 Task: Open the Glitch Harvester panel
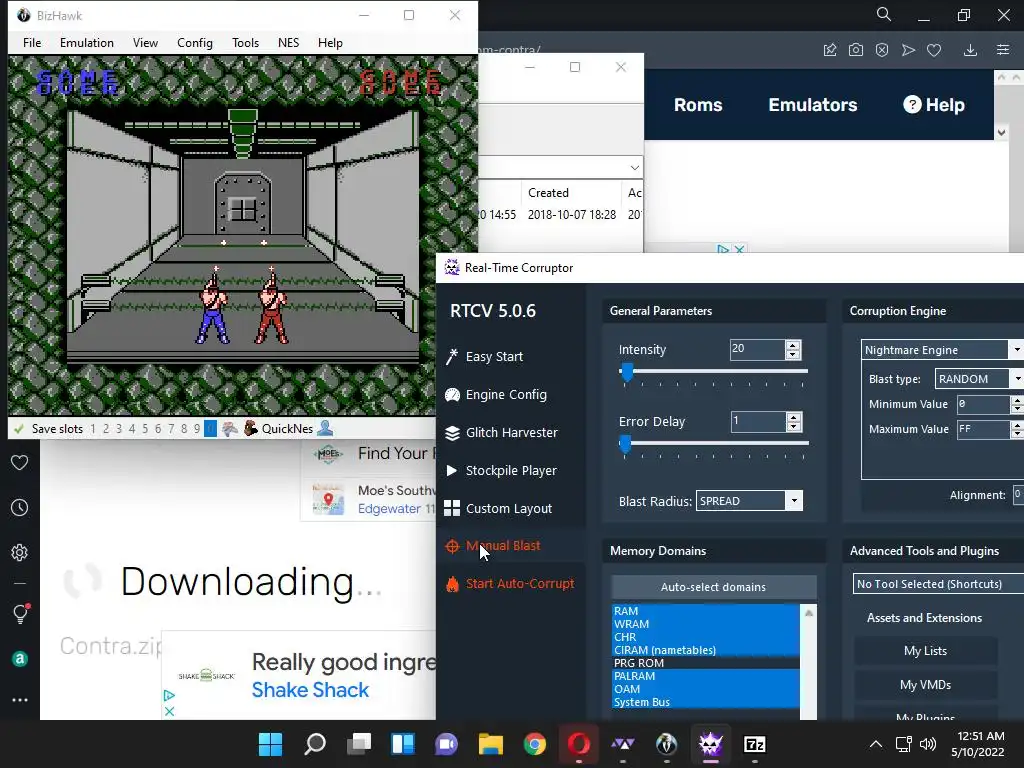(501, 432)
